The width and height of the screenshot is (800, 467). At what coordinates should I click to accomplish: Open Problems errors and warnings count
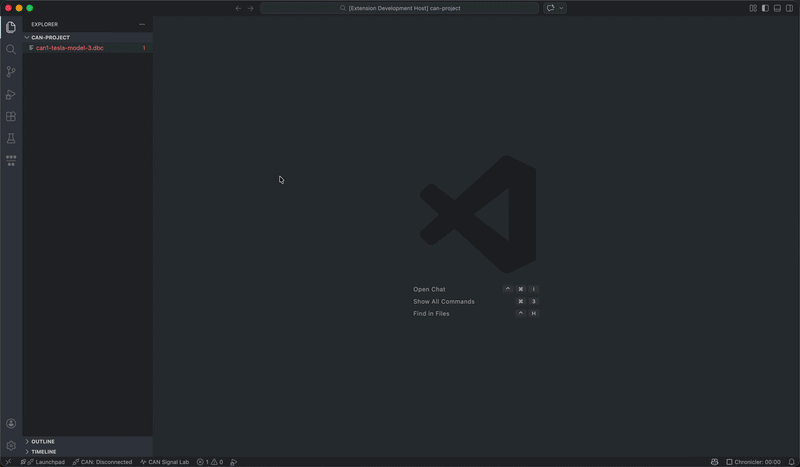pyautogui.click(x=210, y=462)
